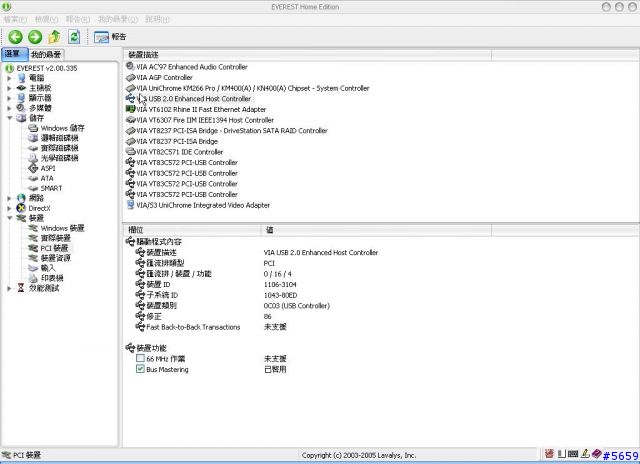Click the 裝置資源 icon in the tree
Viewport: 640px width, 464px height.
(33, 258)
